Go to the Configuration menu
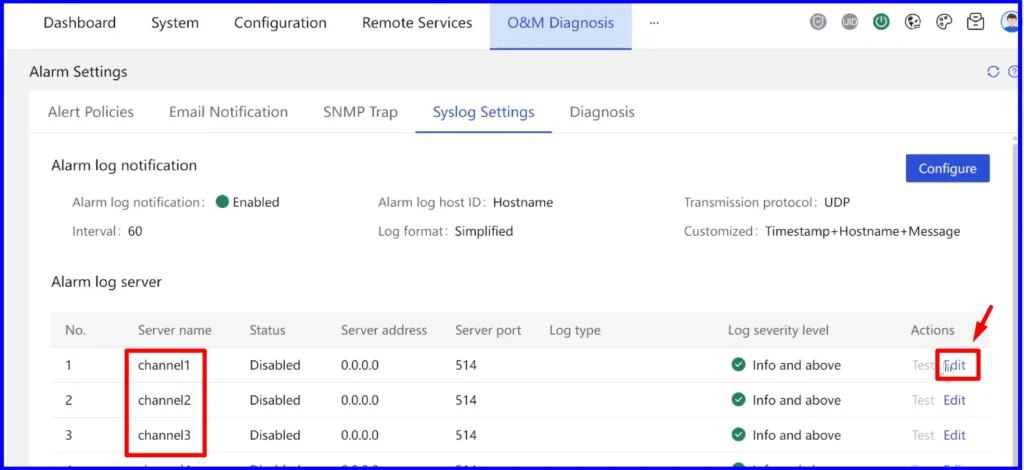Screen dimensions: 1024x470 [280, 23]
